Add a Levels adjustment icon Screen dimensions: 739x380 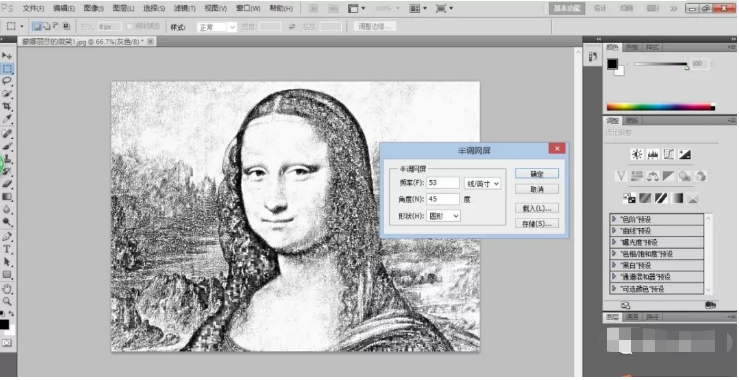coord(653,154)
